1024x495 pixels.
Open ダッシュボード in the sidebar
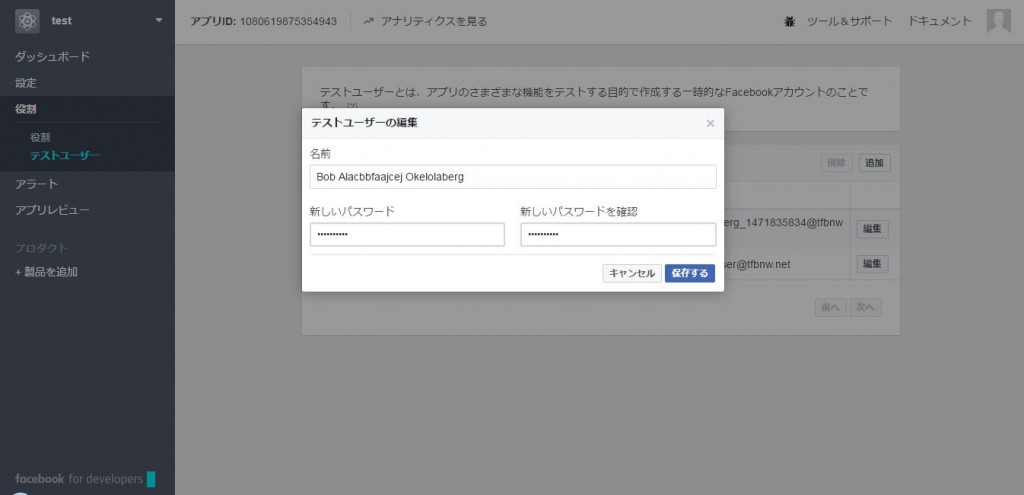[52, 57]
